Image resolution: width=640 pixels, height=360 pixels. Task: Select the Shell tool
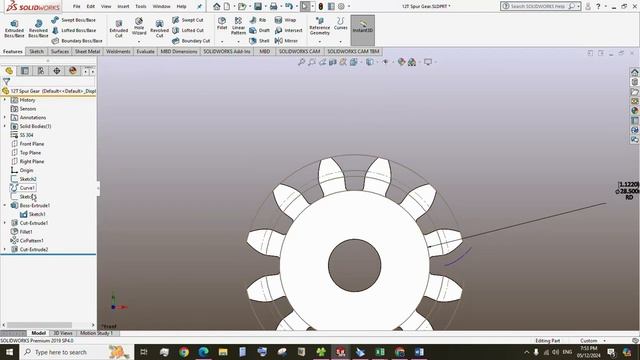259,41
